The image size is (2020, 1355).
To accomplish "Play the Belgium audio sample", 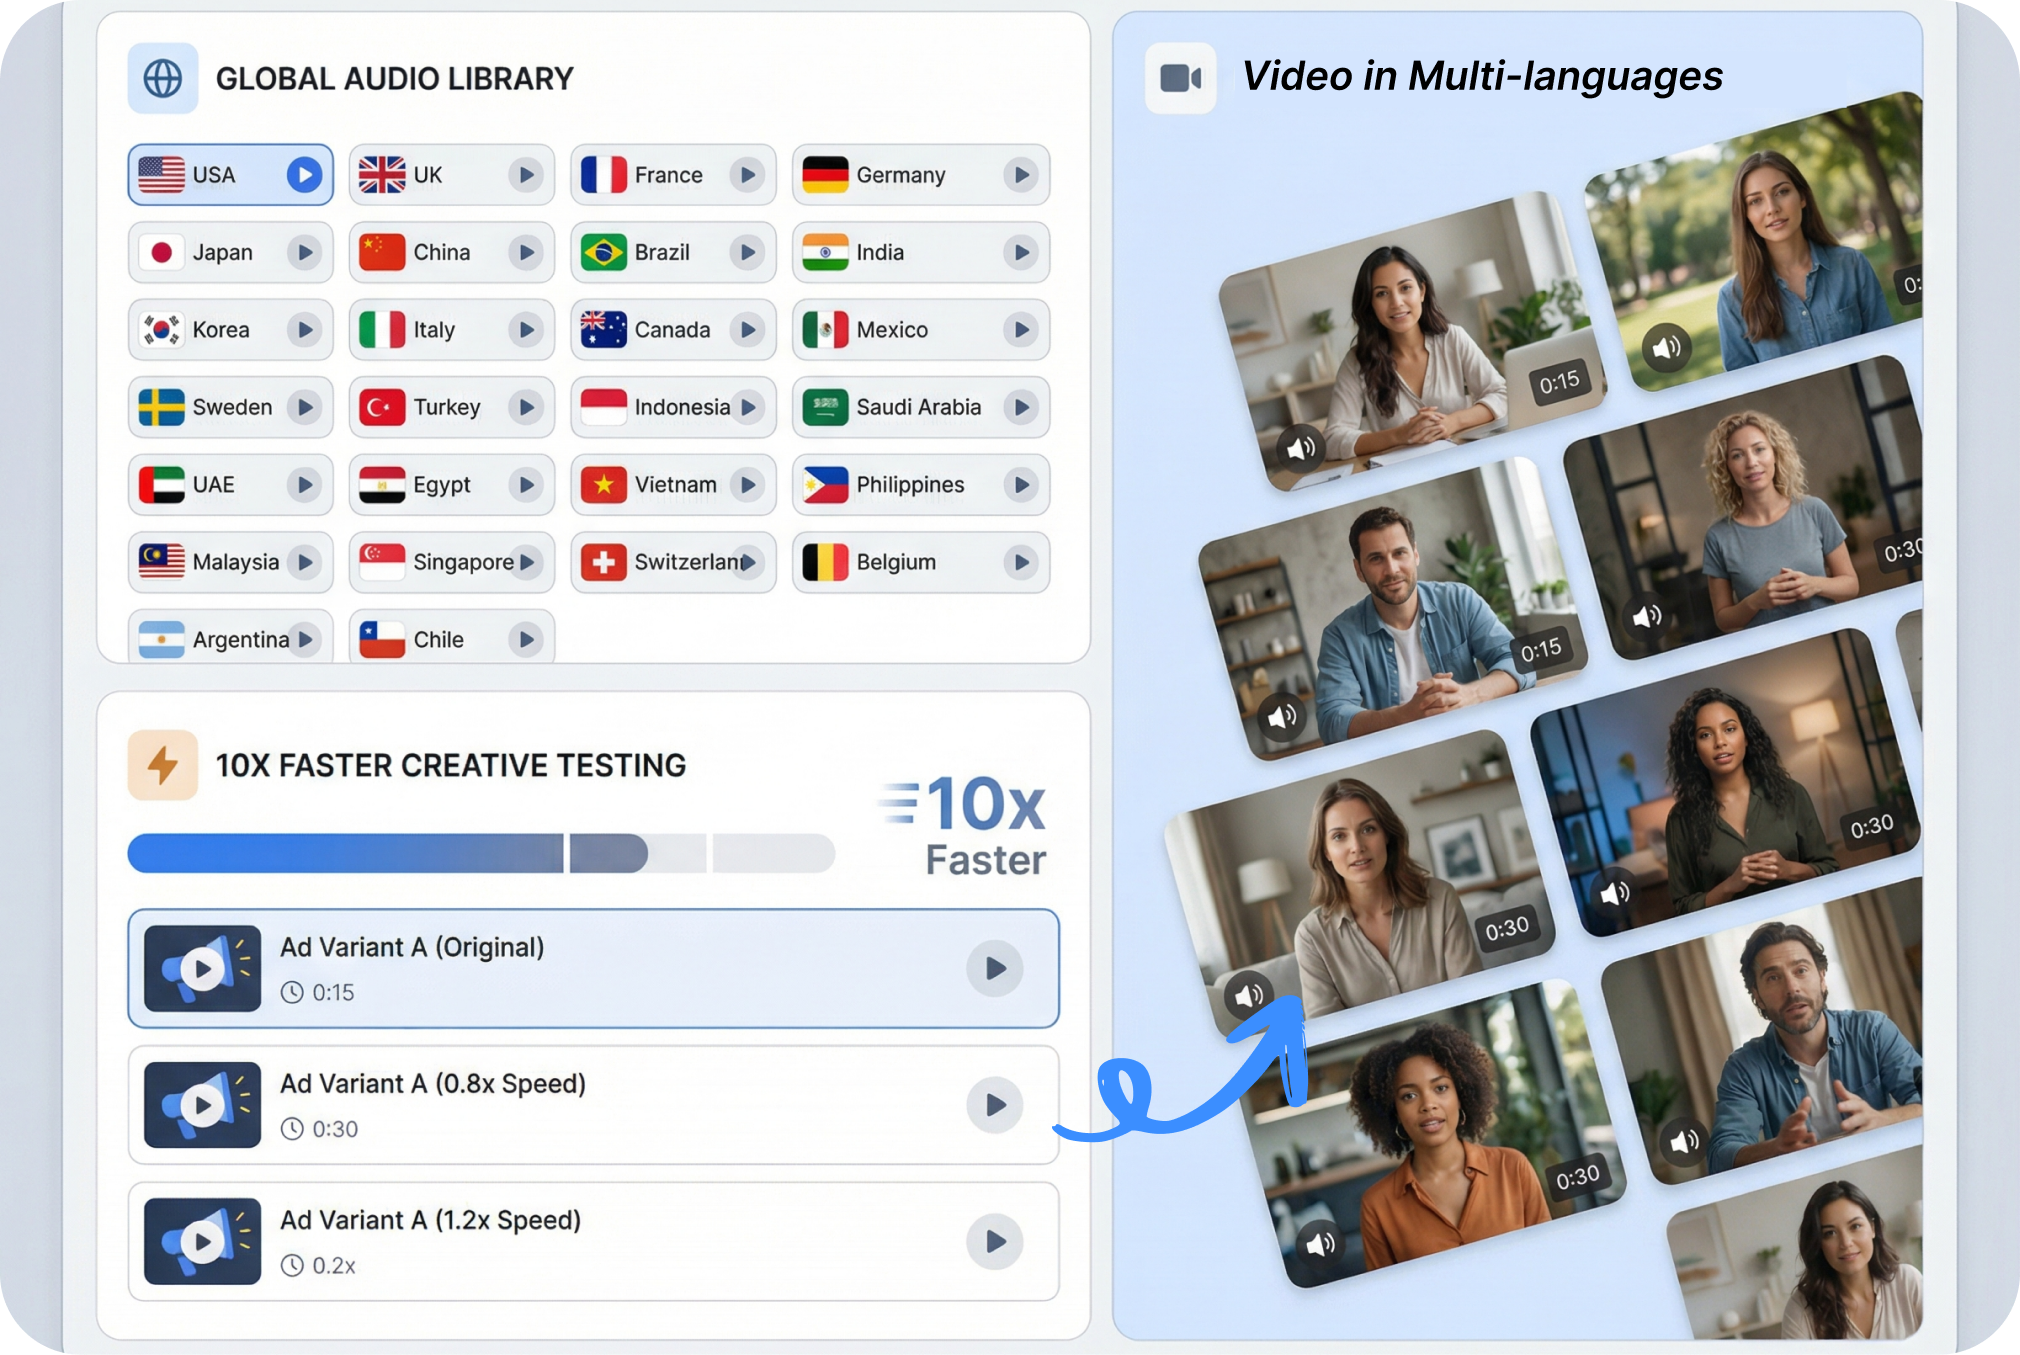I will pyautogui.click(x=1021, y=562).
